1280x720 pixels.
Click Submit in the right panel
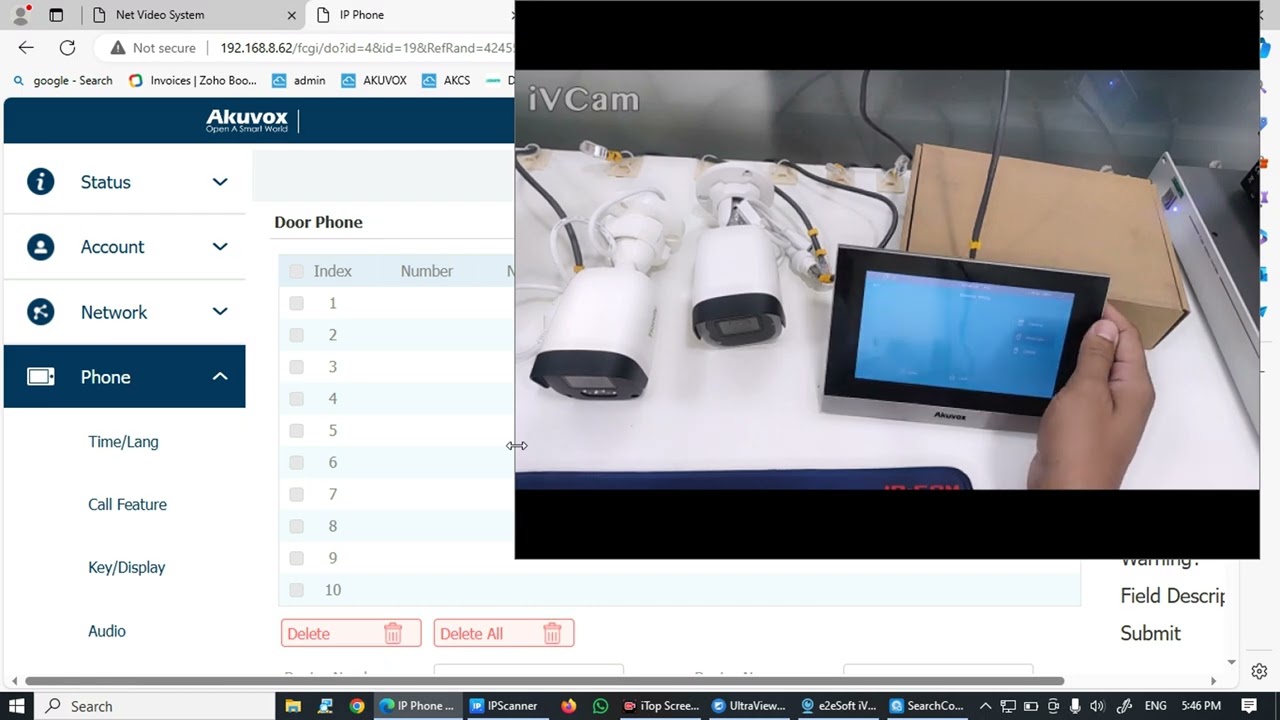click(1150, 633)
